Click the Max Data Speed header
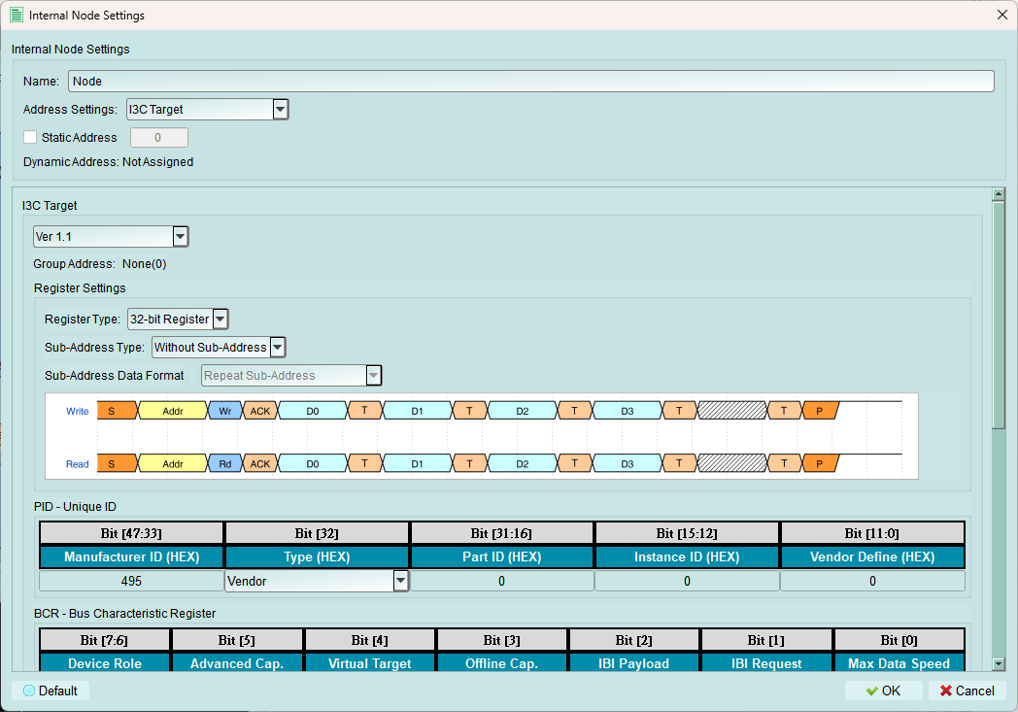 click(899, 663)
